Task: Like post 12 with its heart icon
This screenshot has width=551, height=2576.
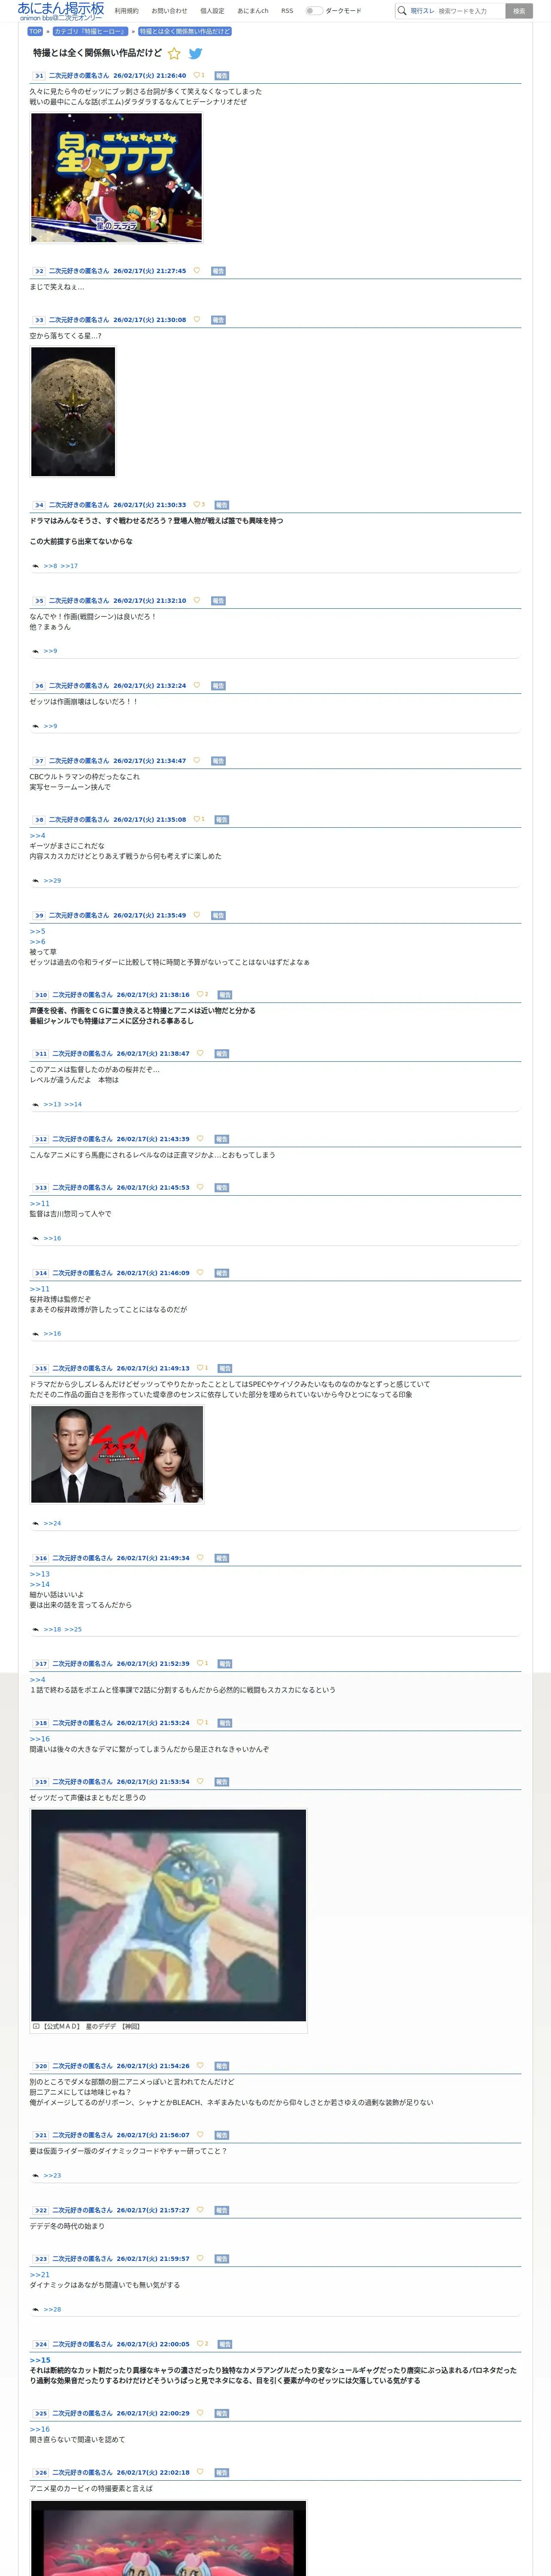Action: click(200, 1139)
